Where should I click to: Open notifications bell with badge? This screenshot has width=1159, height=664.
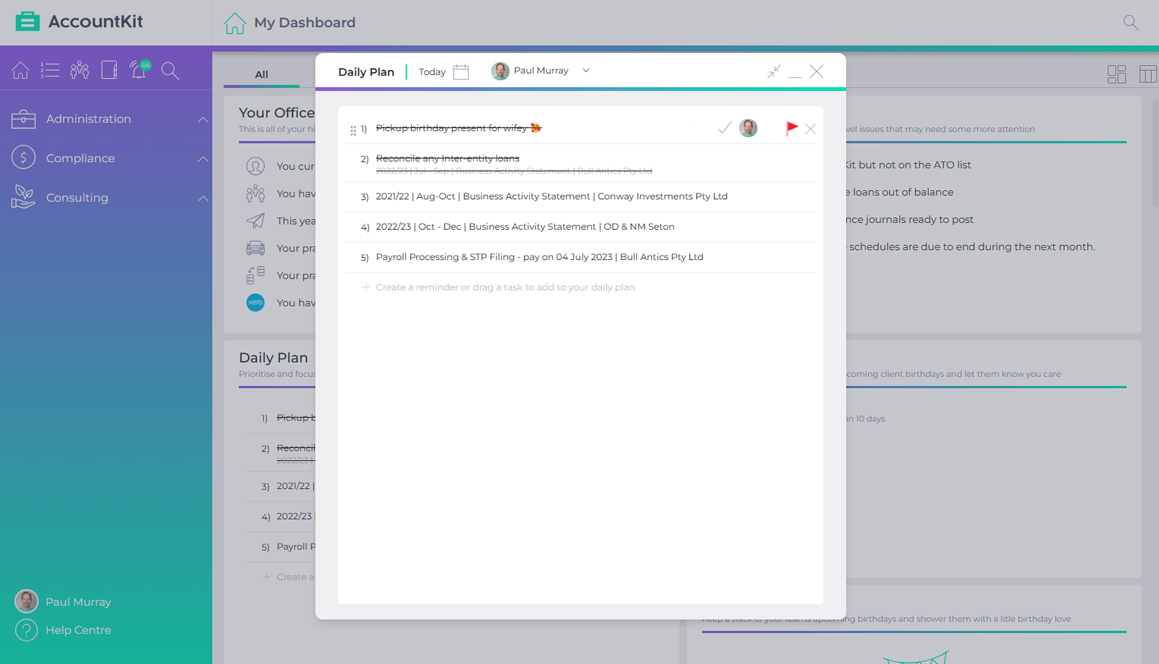tap(139, 70)
